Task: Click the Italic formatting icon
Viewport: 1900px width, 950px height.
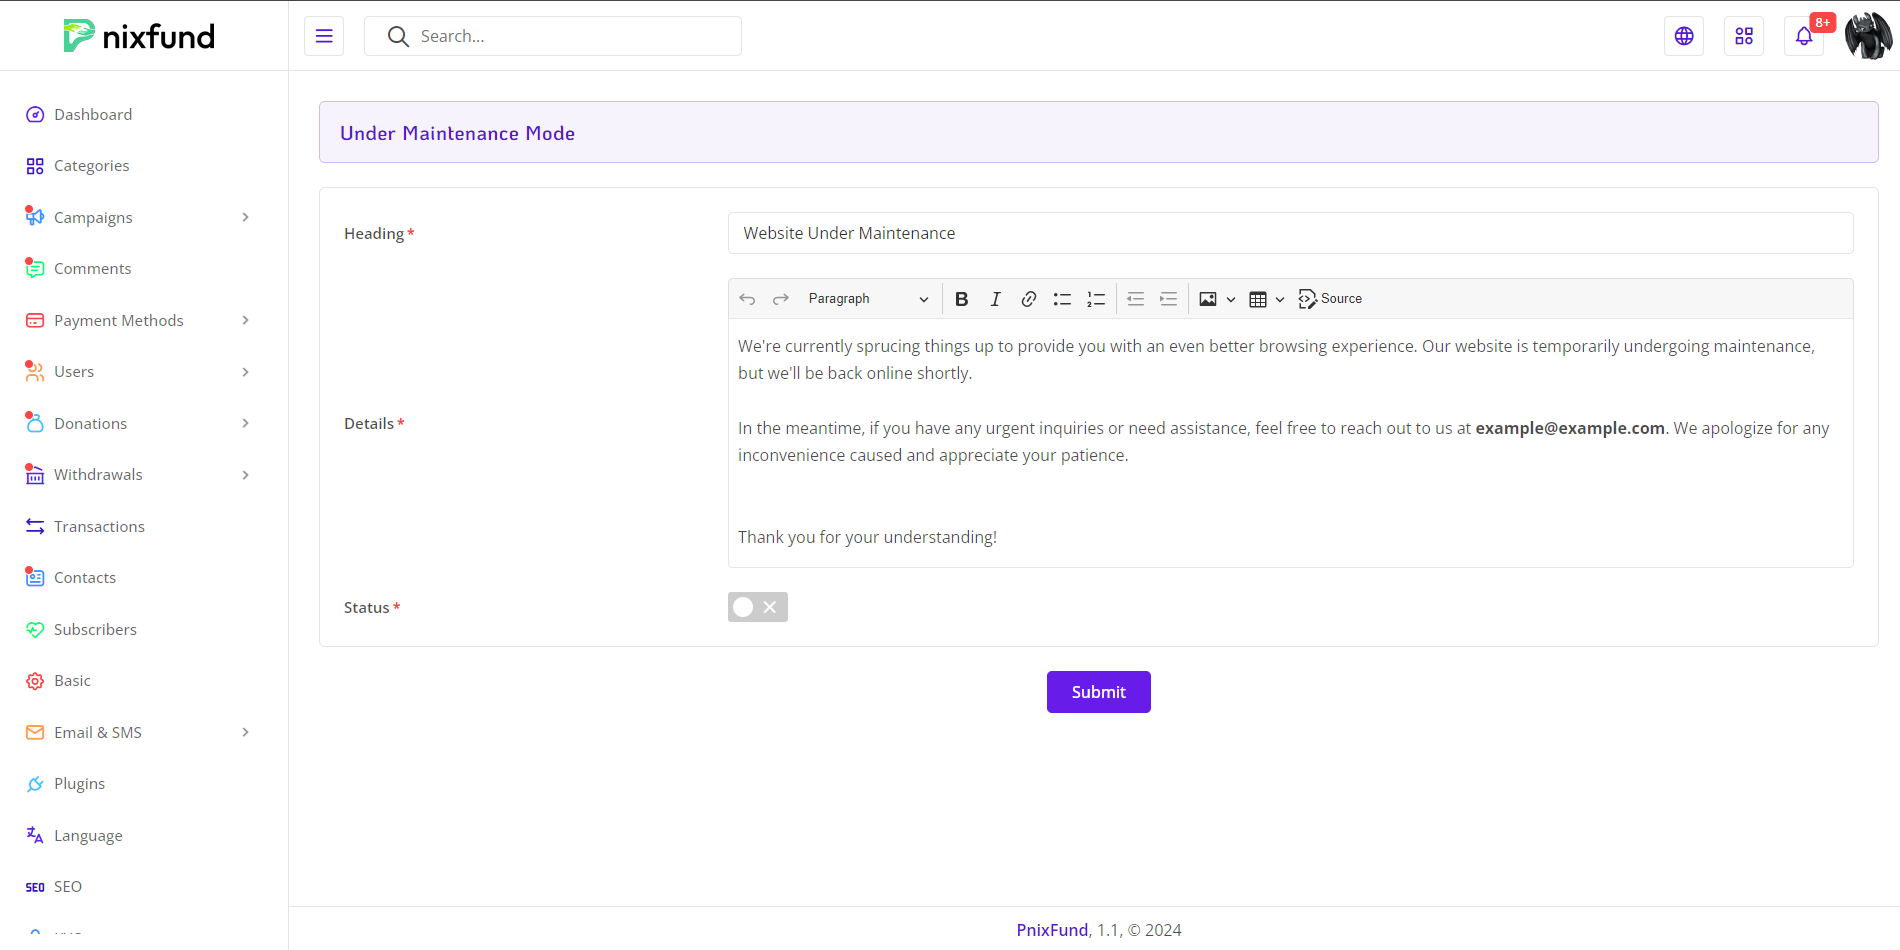Action: tap(995, 299)
